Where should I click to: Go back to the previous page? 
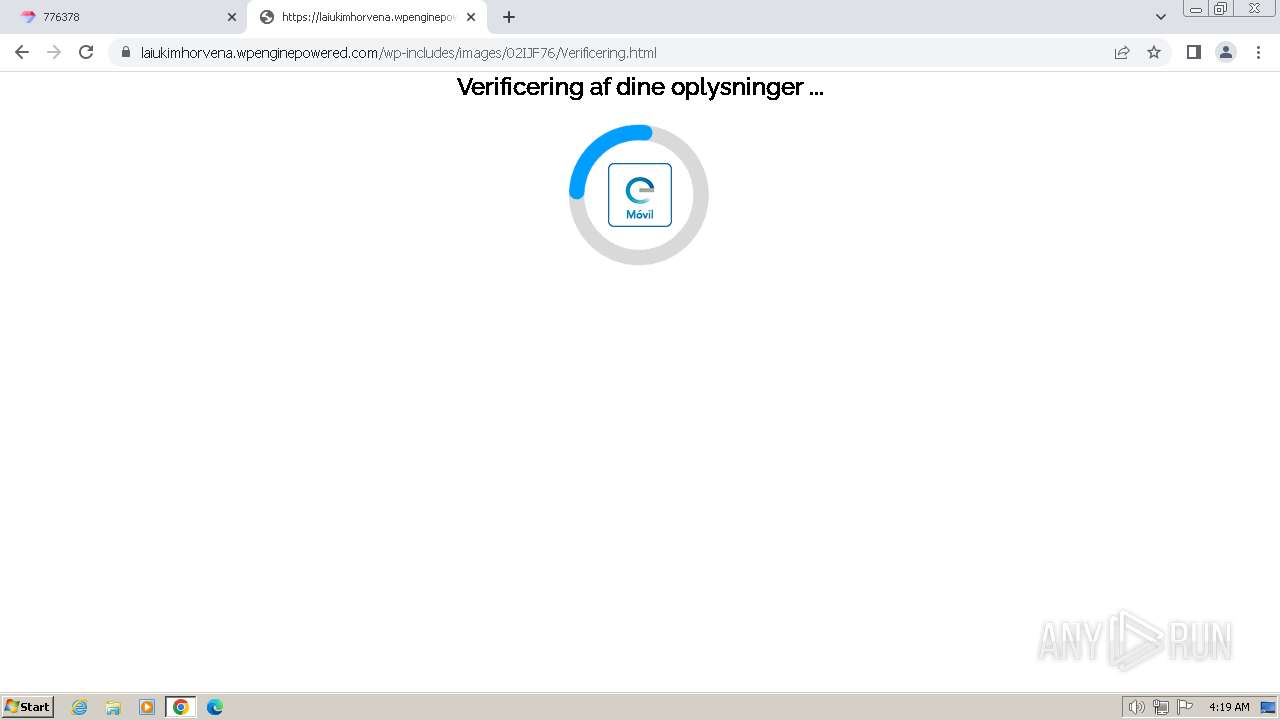(22, 52)
